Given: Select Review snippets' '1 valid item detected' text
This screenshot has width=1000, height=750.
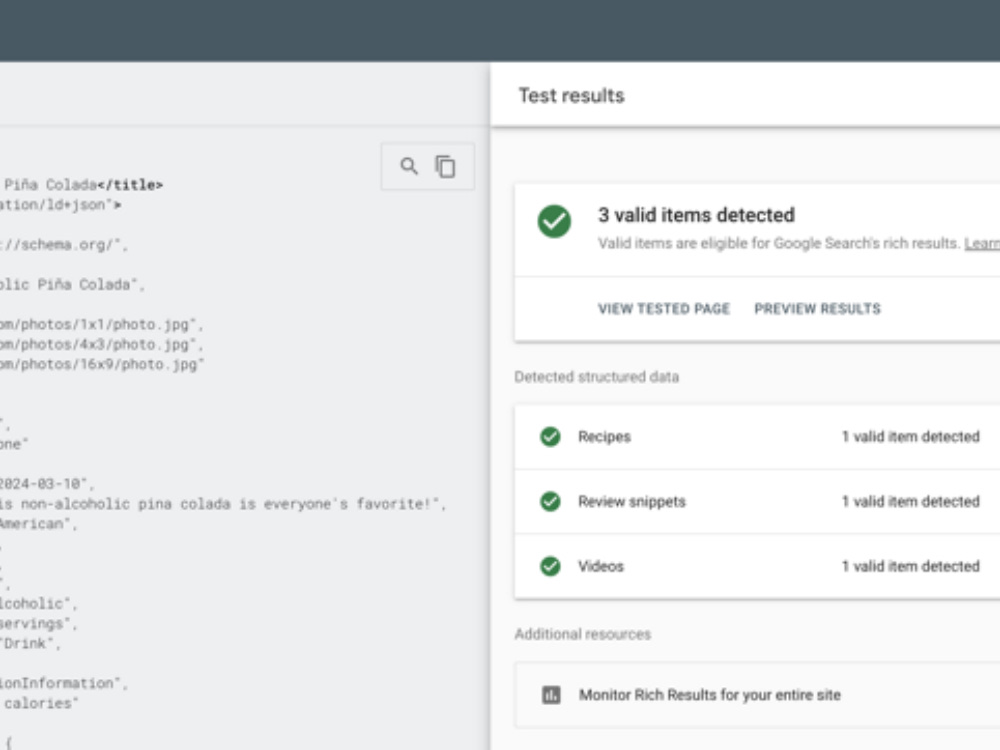Looking at the screenshot, I should click(910, 502).
